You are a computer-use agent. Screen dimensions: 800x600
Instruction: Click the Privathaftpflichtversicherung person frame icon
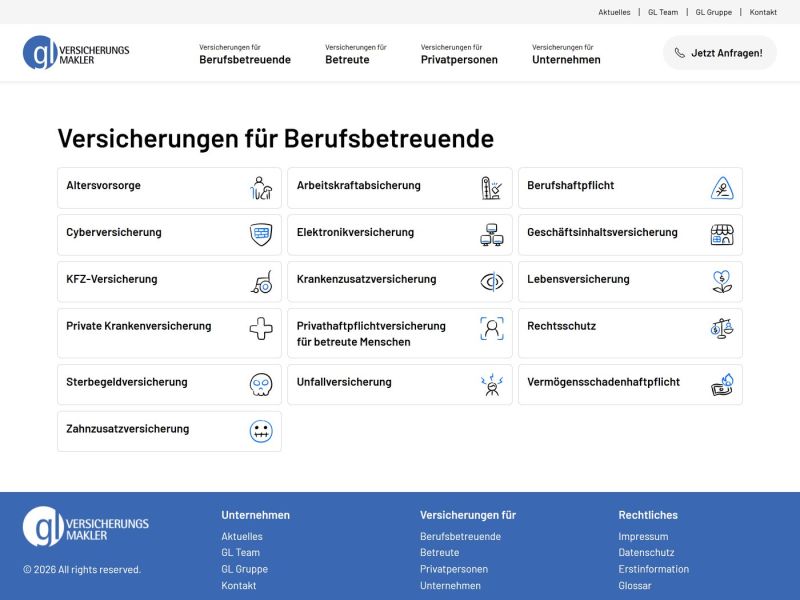pos(492,329)
